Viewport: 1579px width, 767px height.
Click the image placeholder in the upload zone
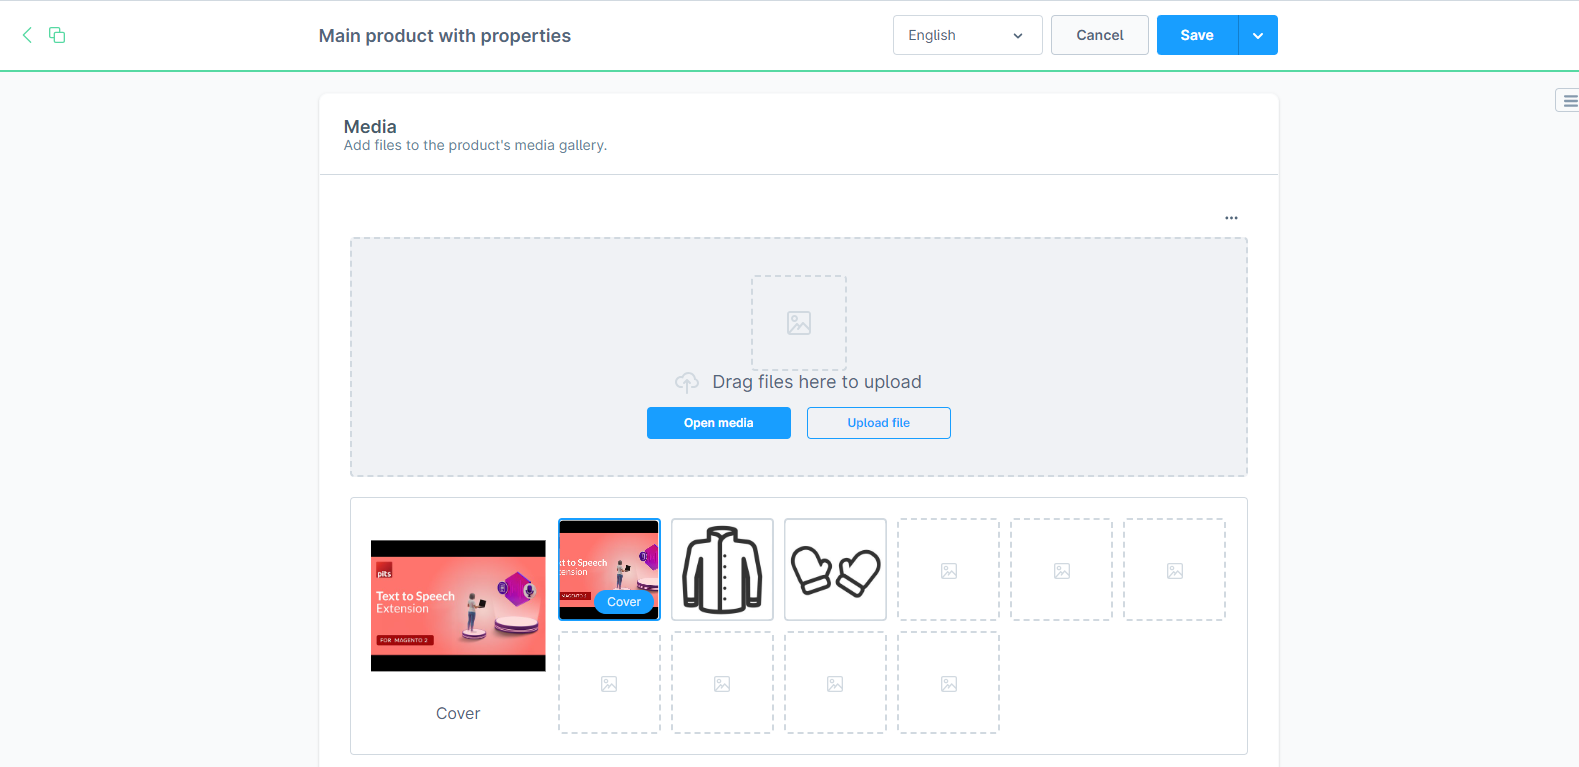click(x=798, y=323)
